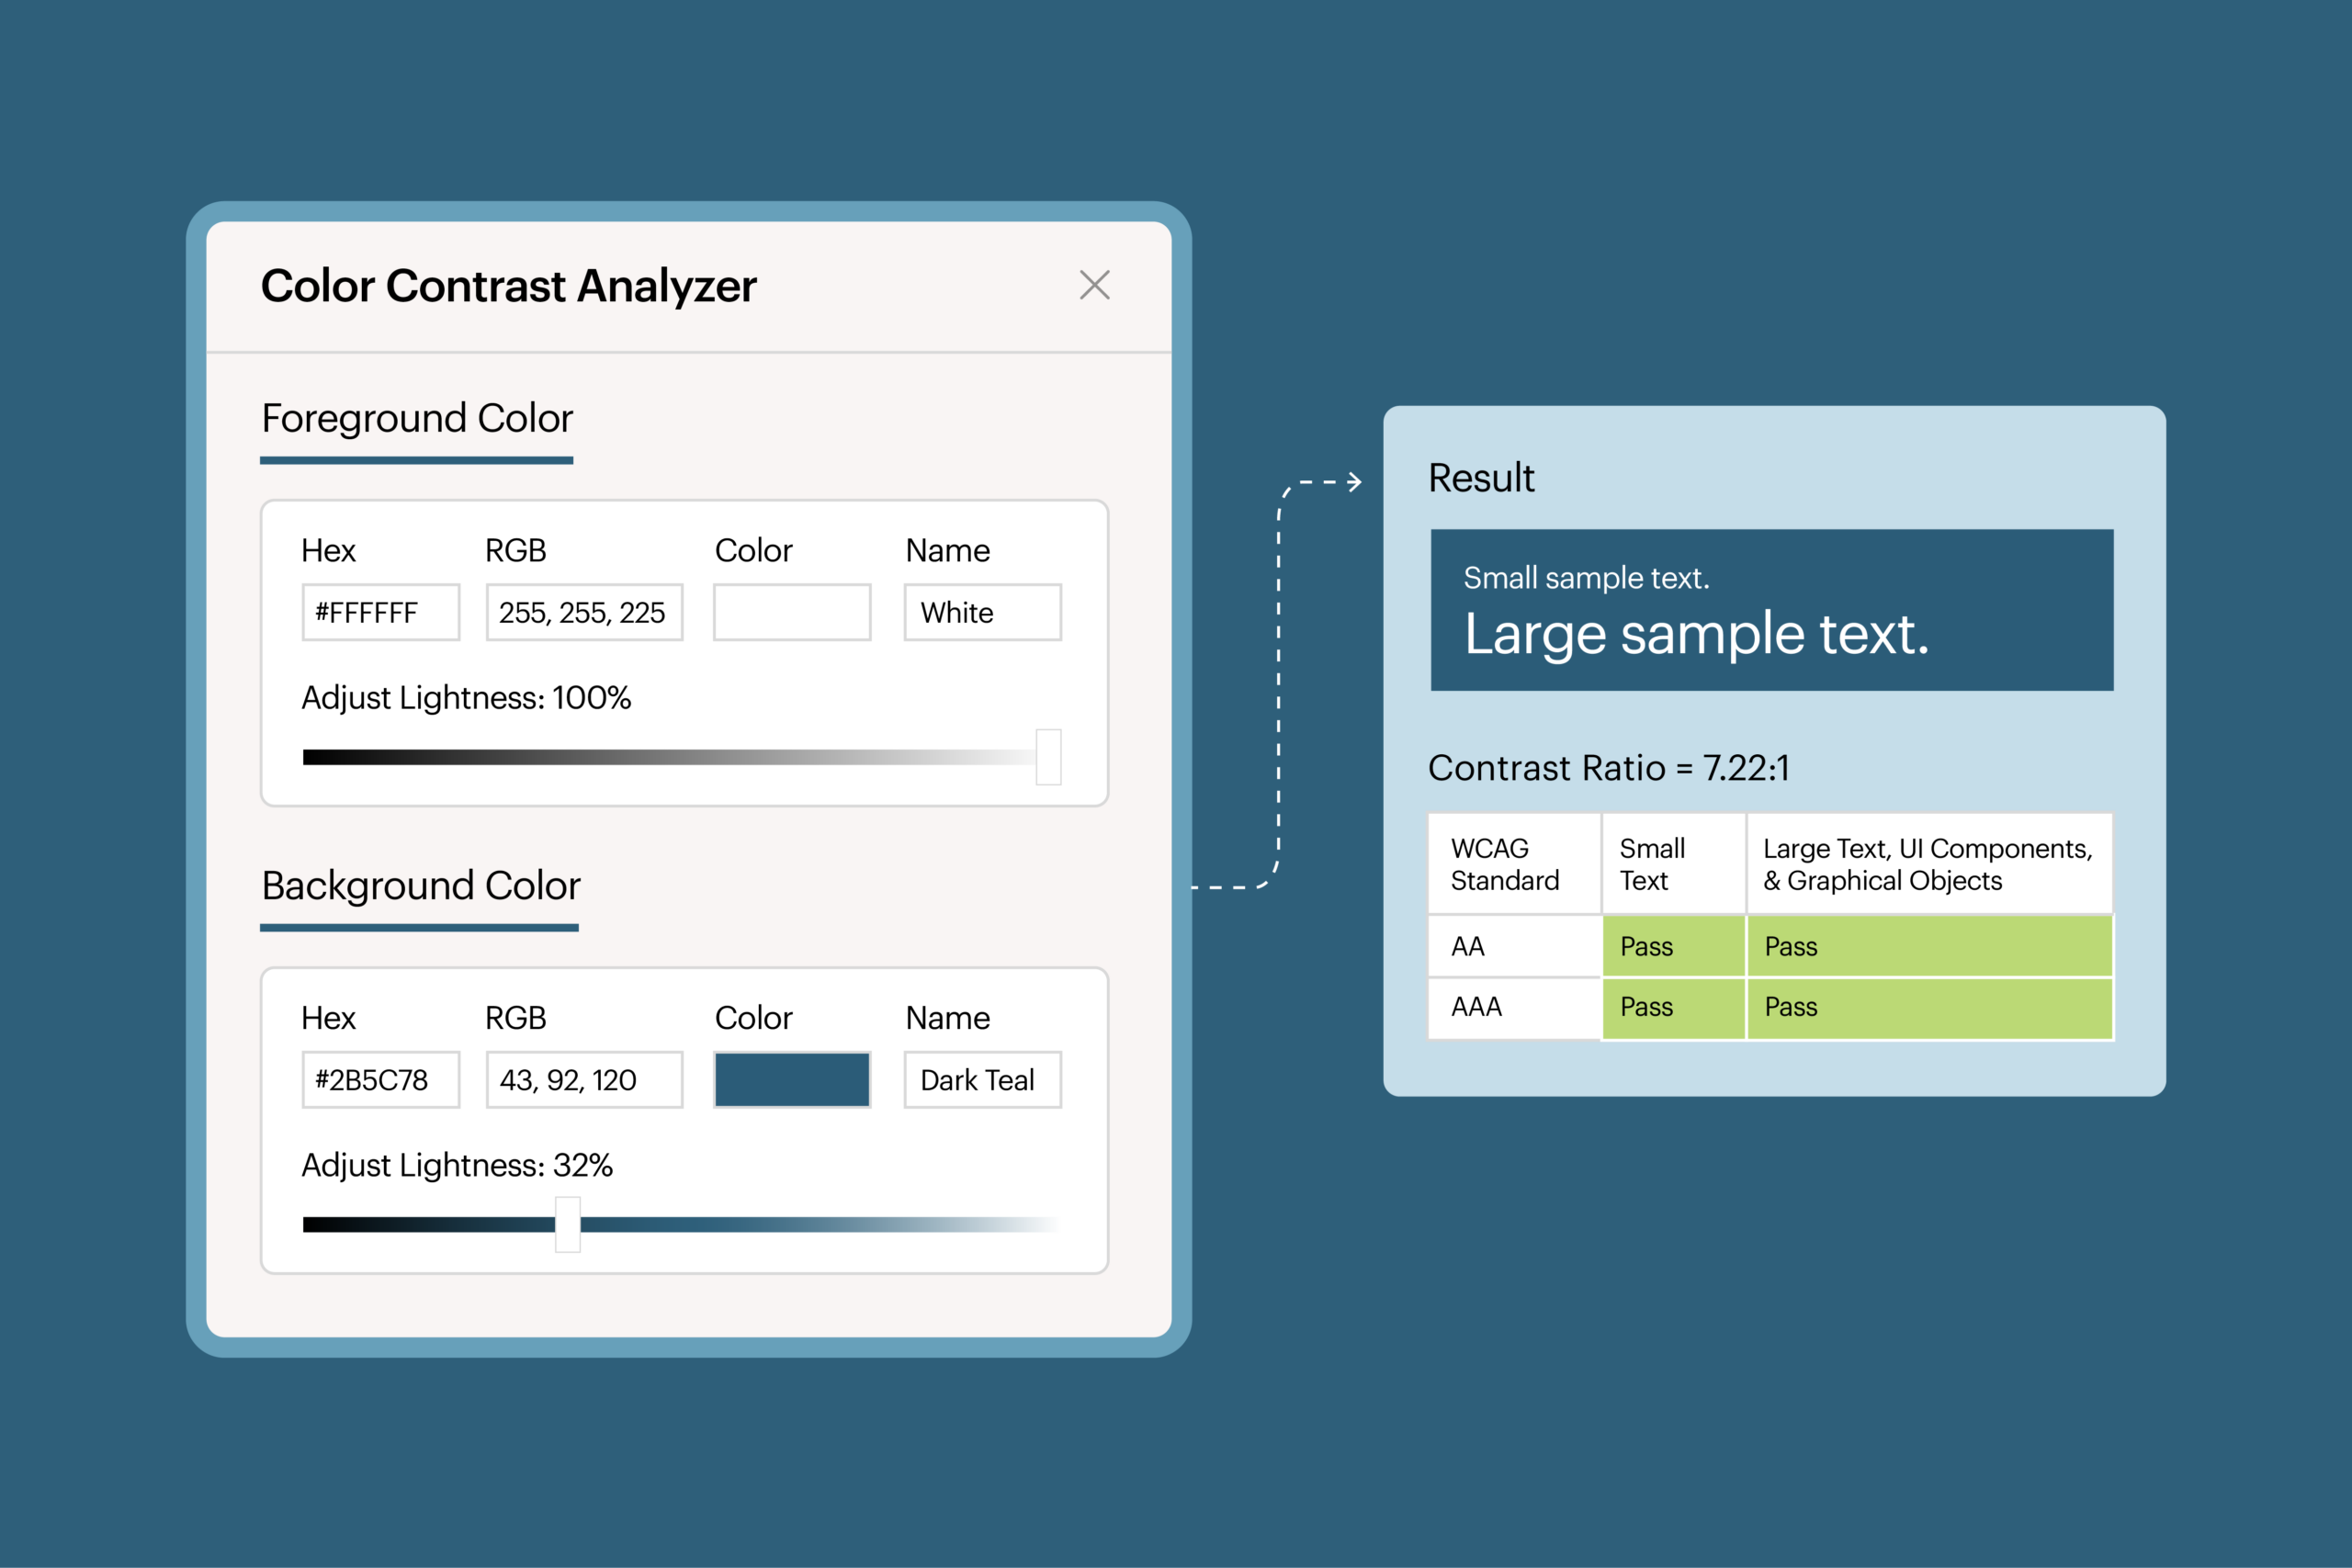Select the foreground Name field showing White
Viewport: 2352px width, 1568px height.
[981, 612]
